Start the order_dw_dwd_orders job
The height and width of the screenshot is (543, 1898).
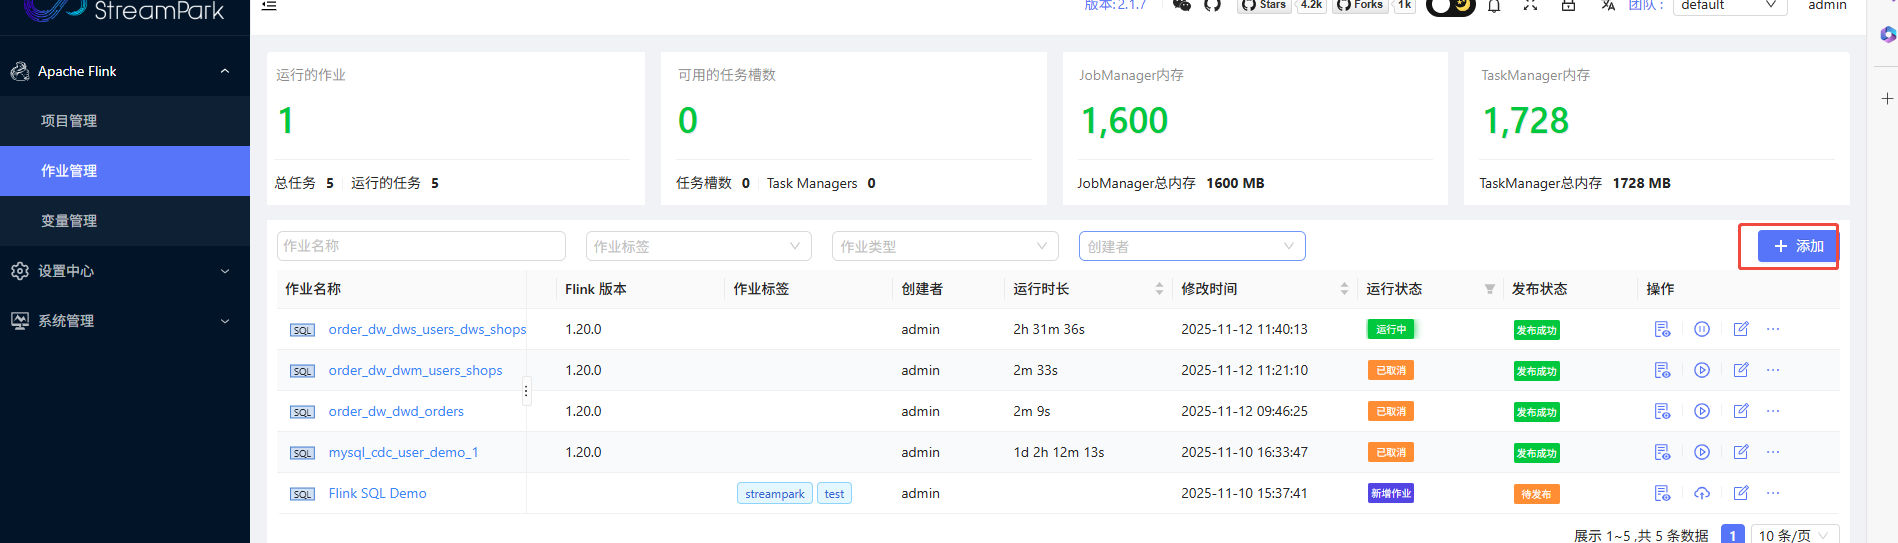[x=1702, y=411]
